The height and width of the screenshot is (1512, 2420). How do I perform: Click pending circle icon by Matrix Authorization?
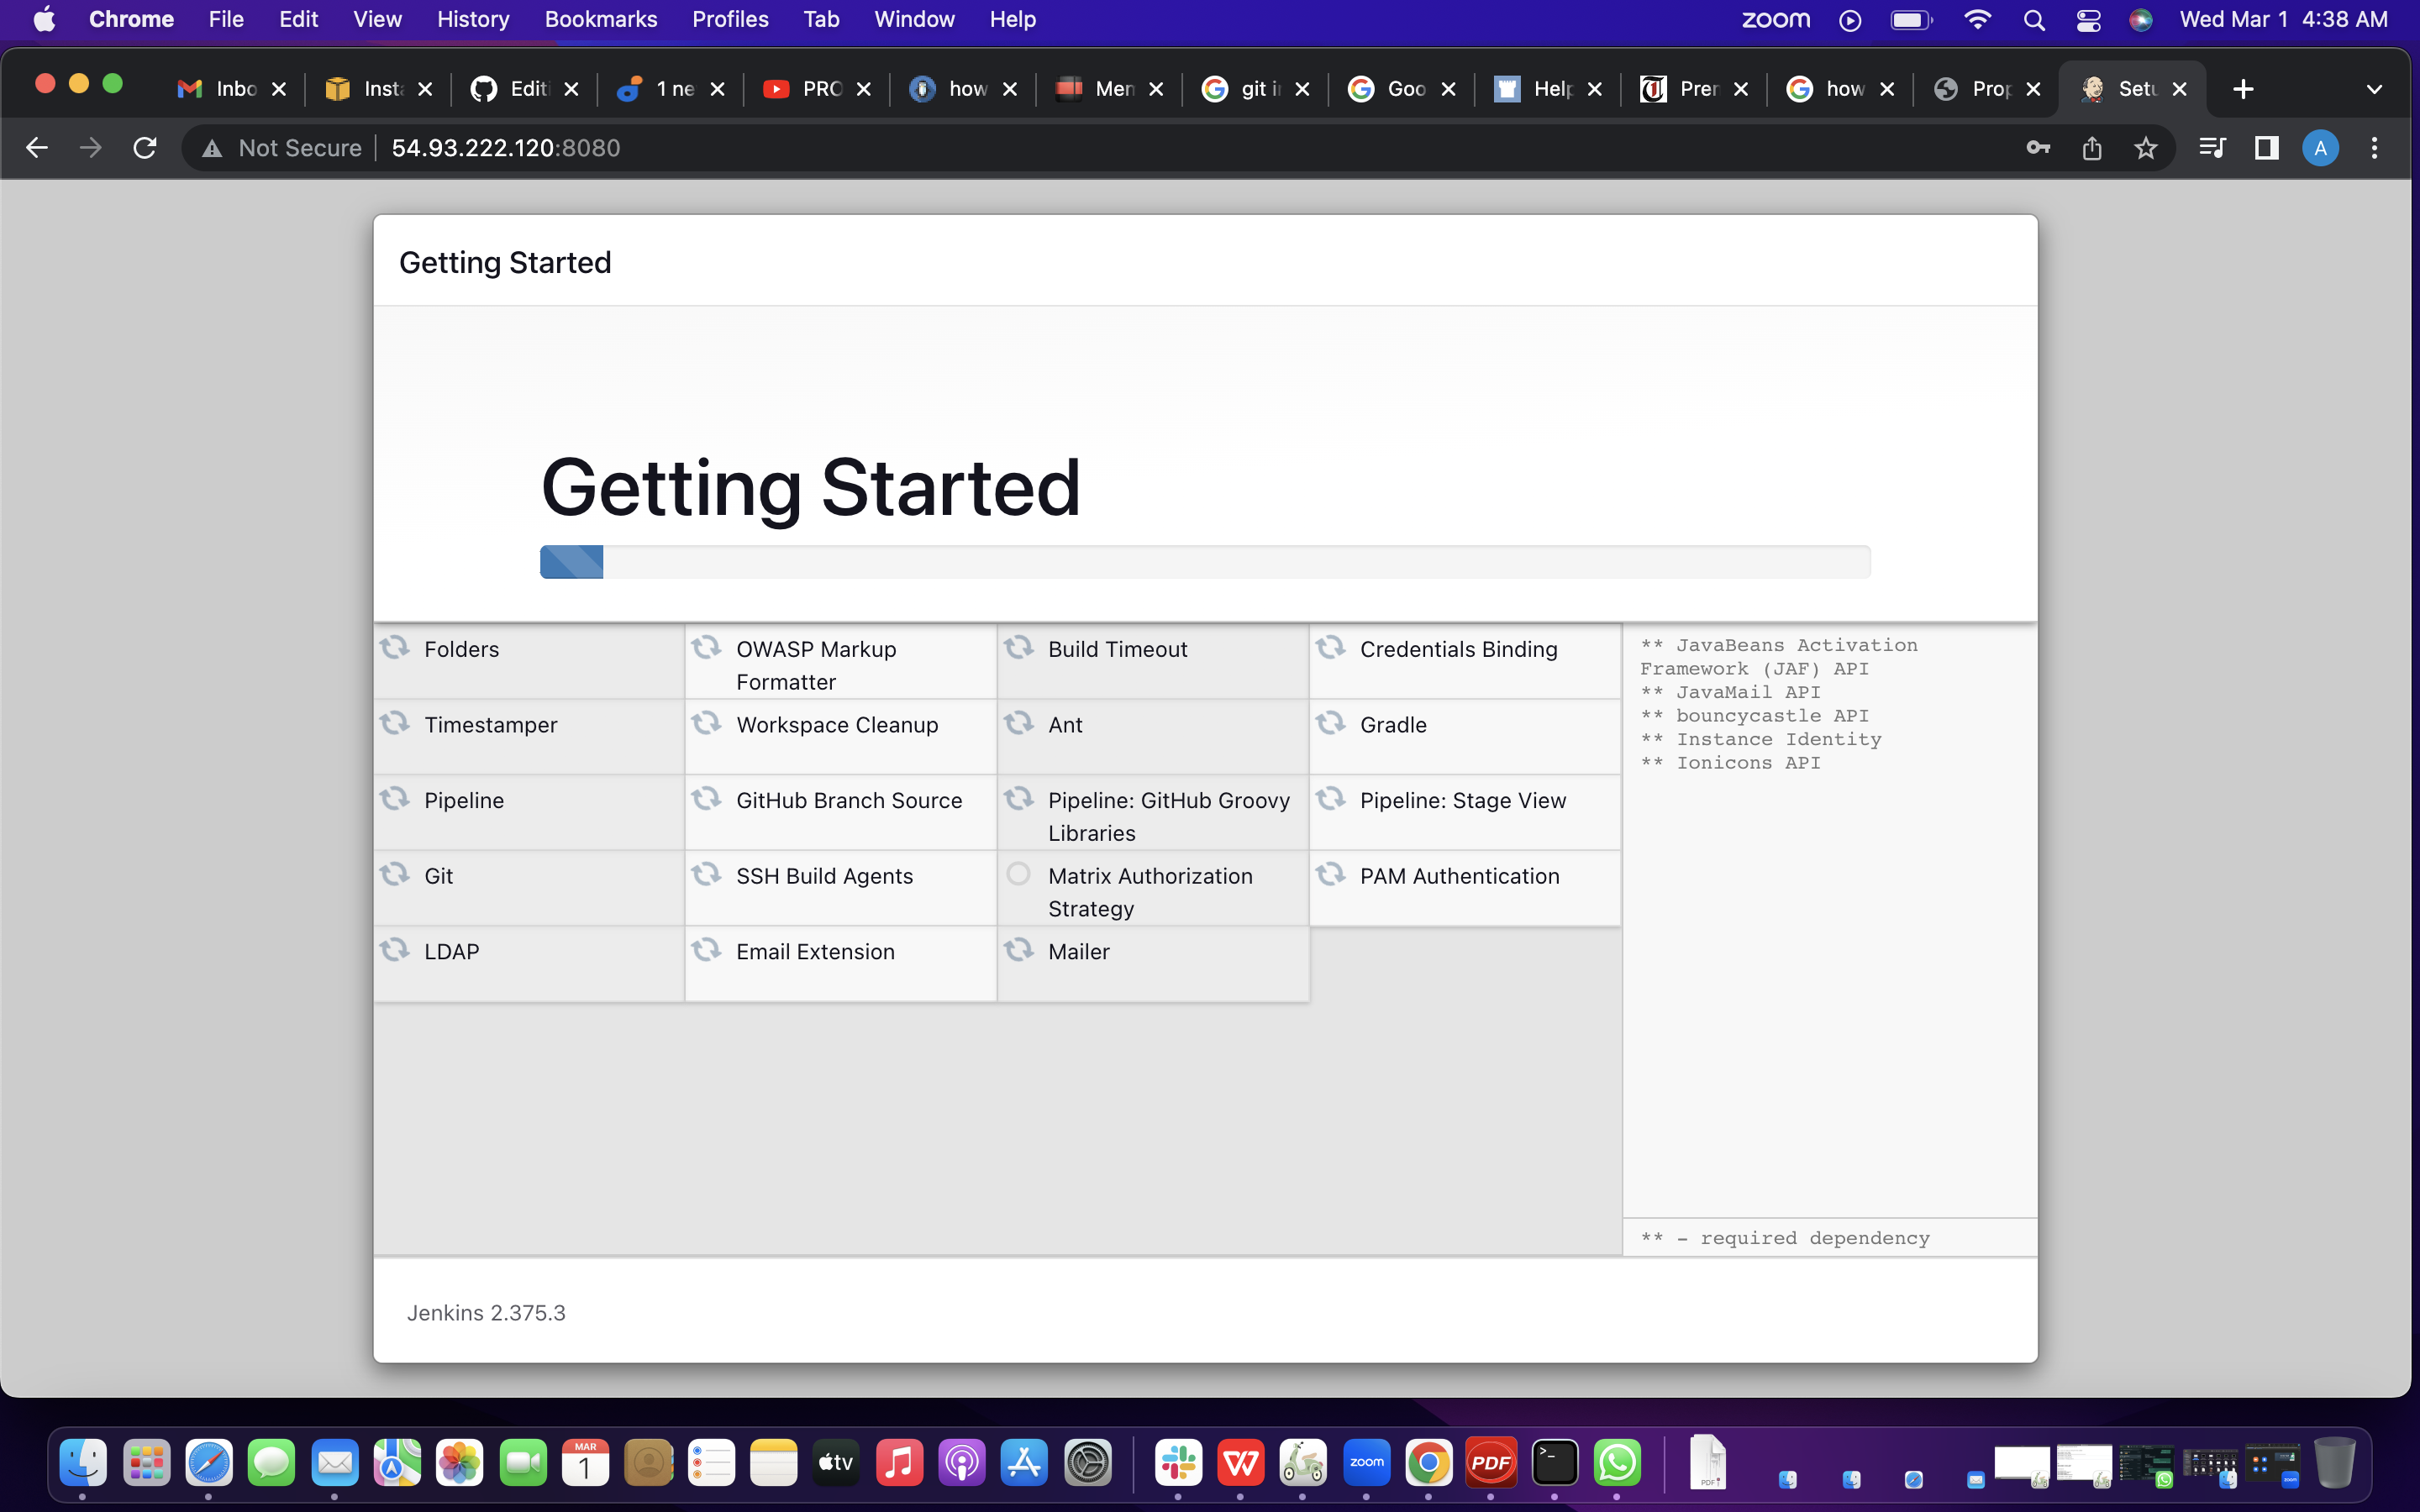point(1018,874)
